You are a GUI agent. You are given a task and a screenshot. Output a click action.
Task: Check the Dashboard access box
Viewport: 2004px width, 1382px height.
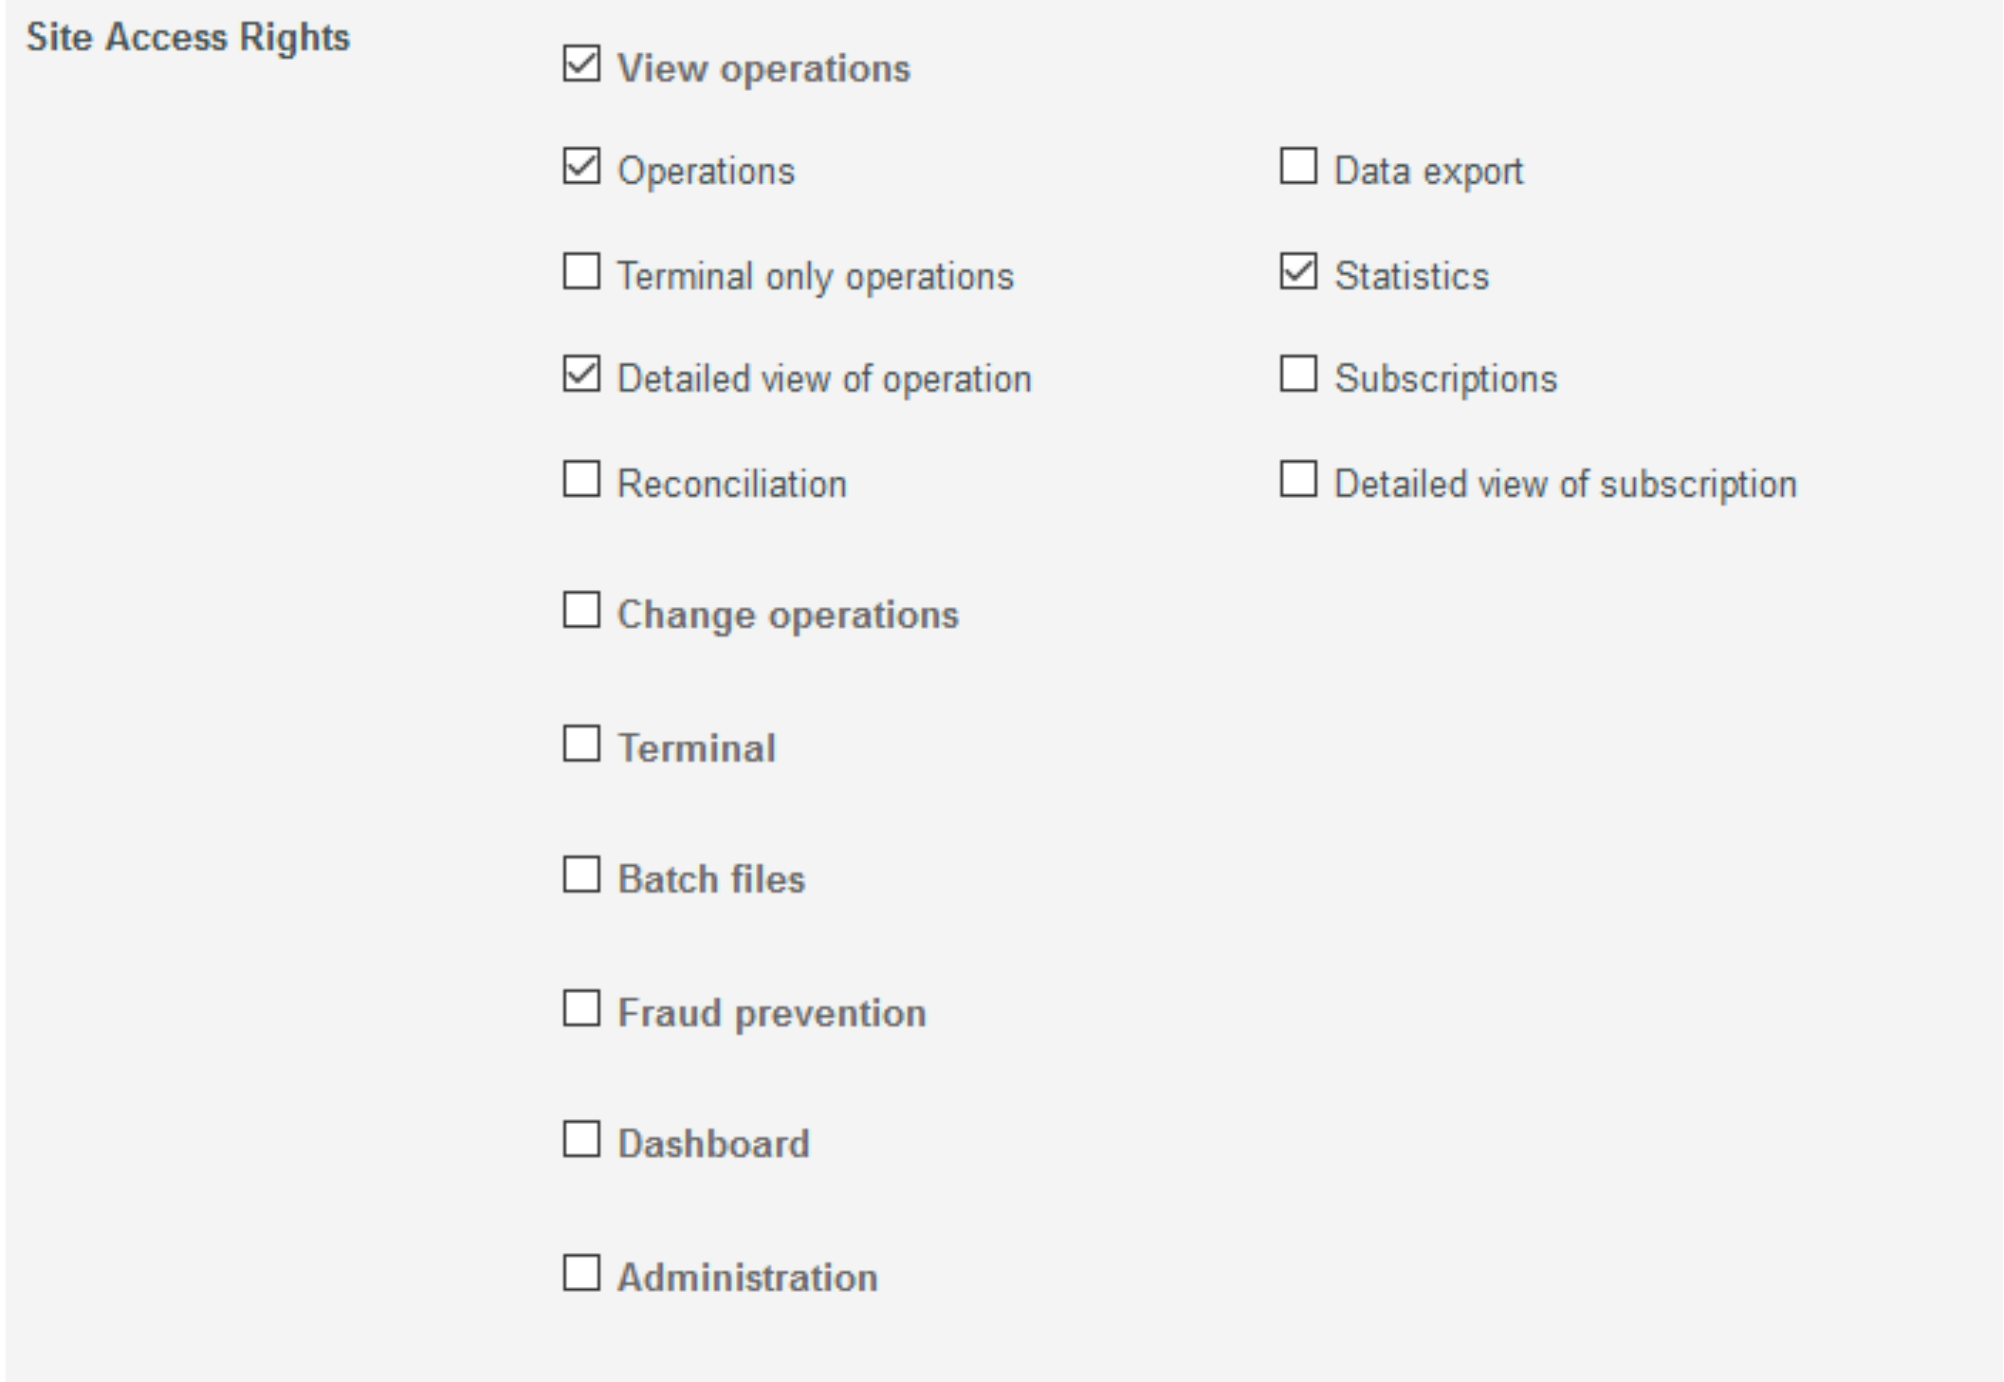(x=581, y=1140)
